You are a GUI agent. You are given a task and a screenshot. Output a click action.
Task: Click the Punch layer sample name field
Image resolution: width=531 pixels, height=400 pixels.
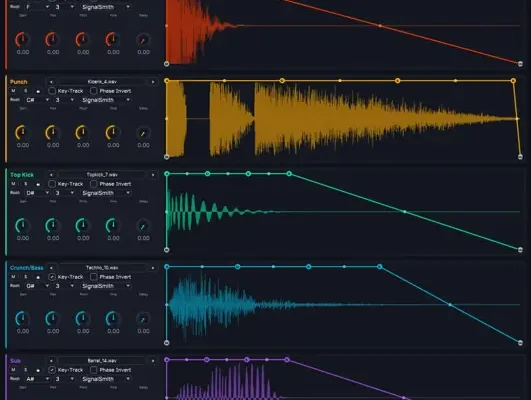(102, 82)
